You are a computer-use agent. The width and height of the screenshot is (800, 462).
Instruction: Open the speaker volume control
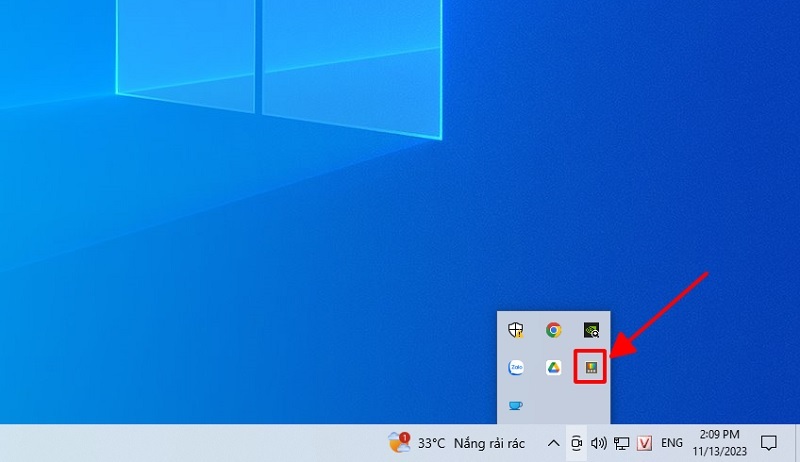pyautogui.click(x=599, y=442)
